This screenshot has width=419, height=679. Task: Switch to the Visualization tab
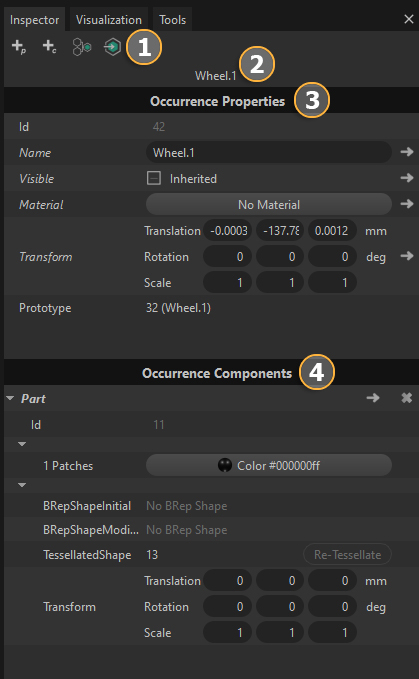(109, 20)
